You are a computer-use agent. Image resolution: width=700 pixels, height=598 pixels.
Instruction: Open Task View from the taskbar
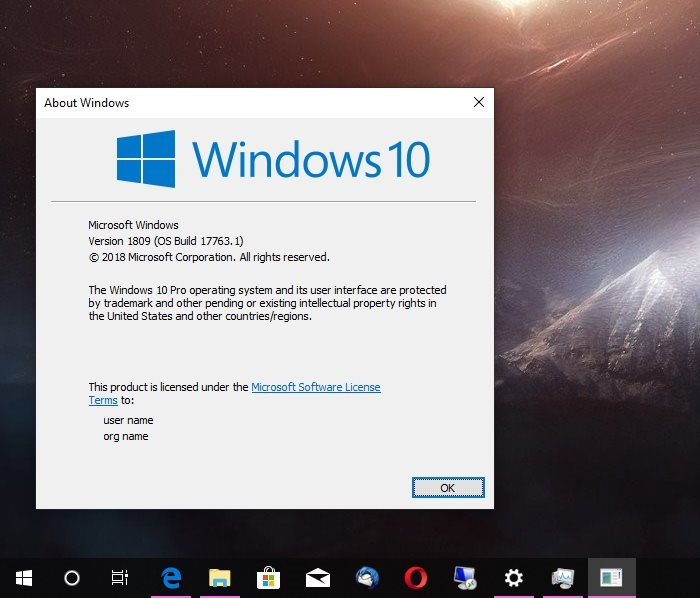[x=120, y=578]
